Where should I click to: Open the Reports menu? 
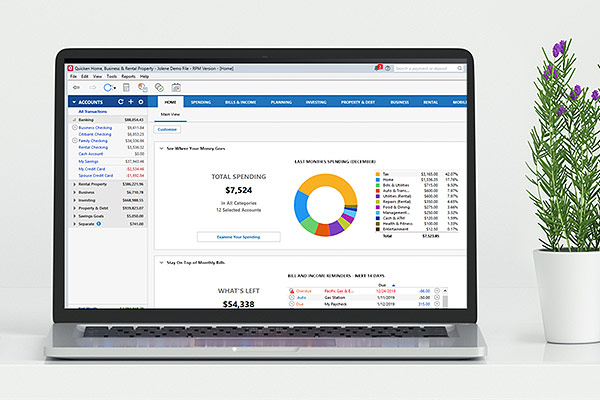[x=128, y=77]
